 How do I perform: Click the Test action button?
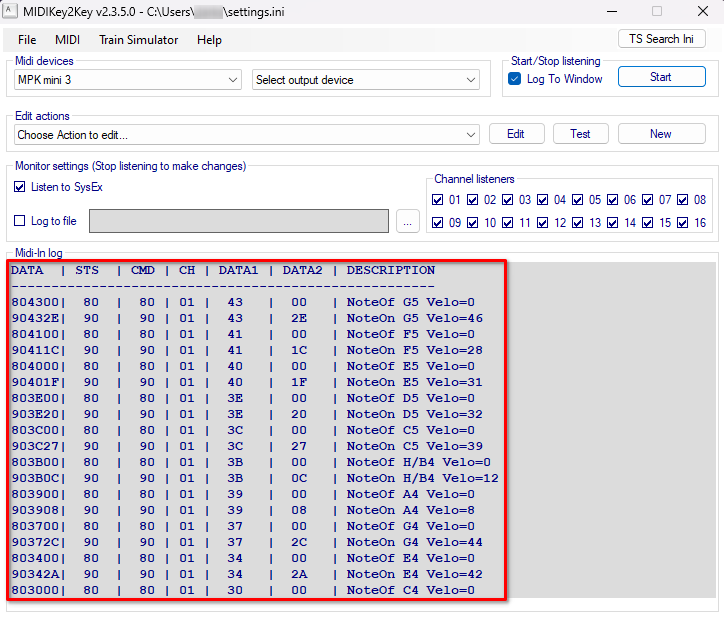pos(580,134)
